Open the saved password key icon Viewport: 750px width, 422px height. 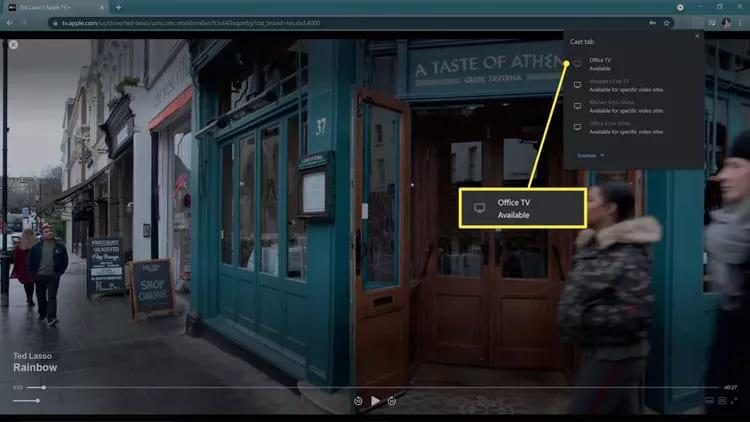coord(652,23)
